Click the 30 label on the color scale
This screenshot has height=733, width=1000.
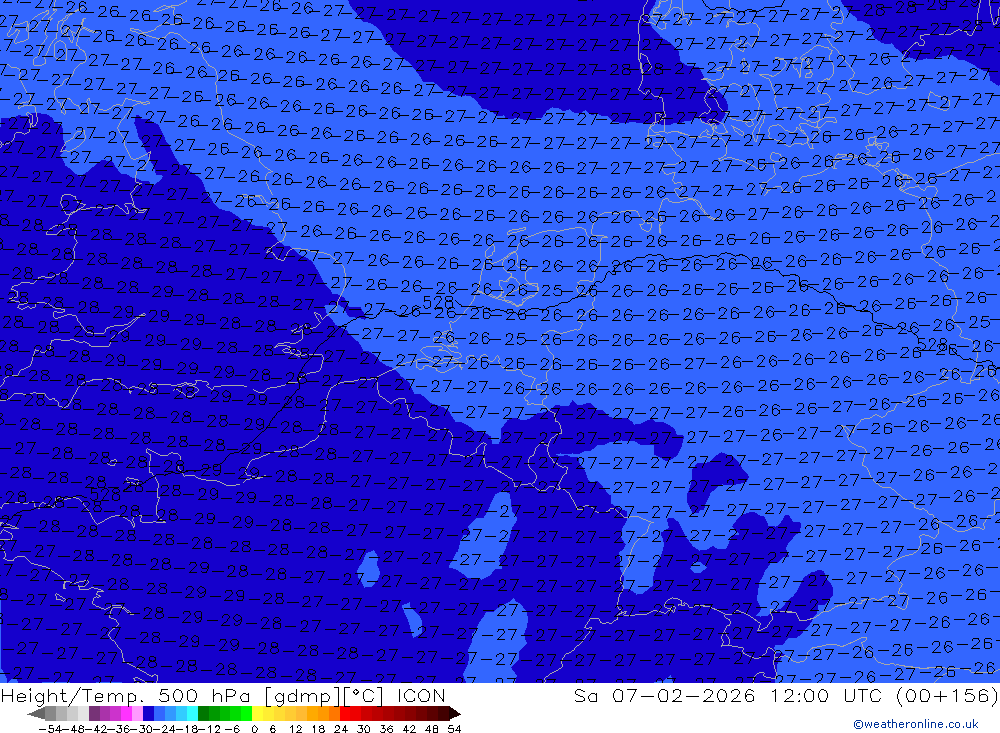[x=364, y=729]
